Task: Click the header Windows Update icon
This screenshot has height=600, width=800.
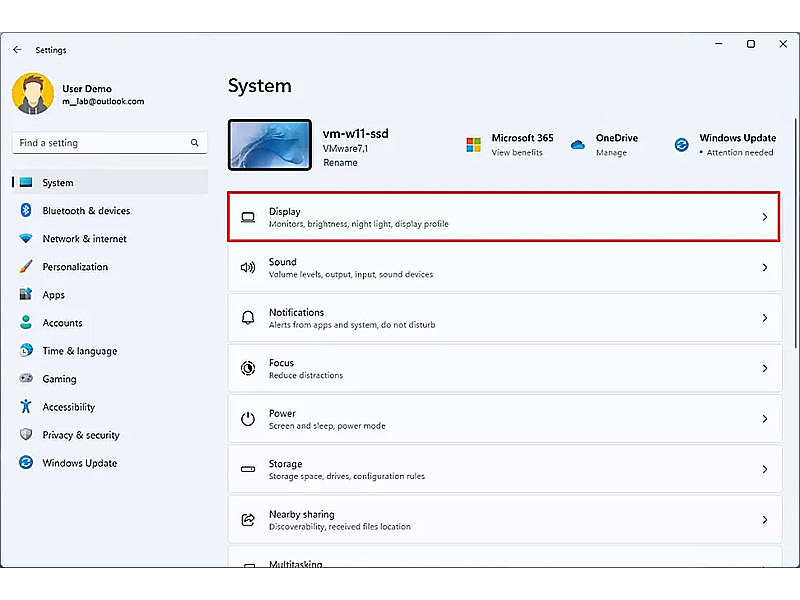Action: click(x=682, y=145)
